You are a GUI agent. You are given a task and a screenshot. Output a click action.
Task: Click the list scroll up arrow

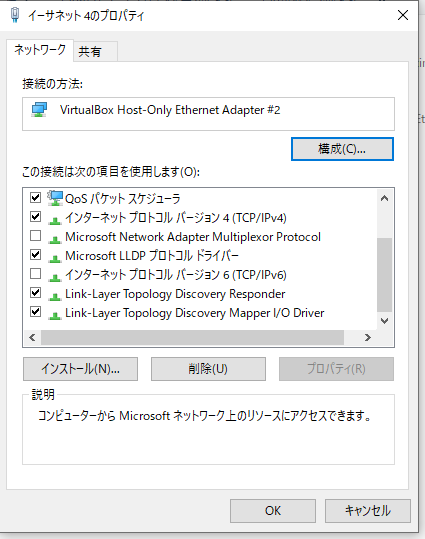coord(385,198)
